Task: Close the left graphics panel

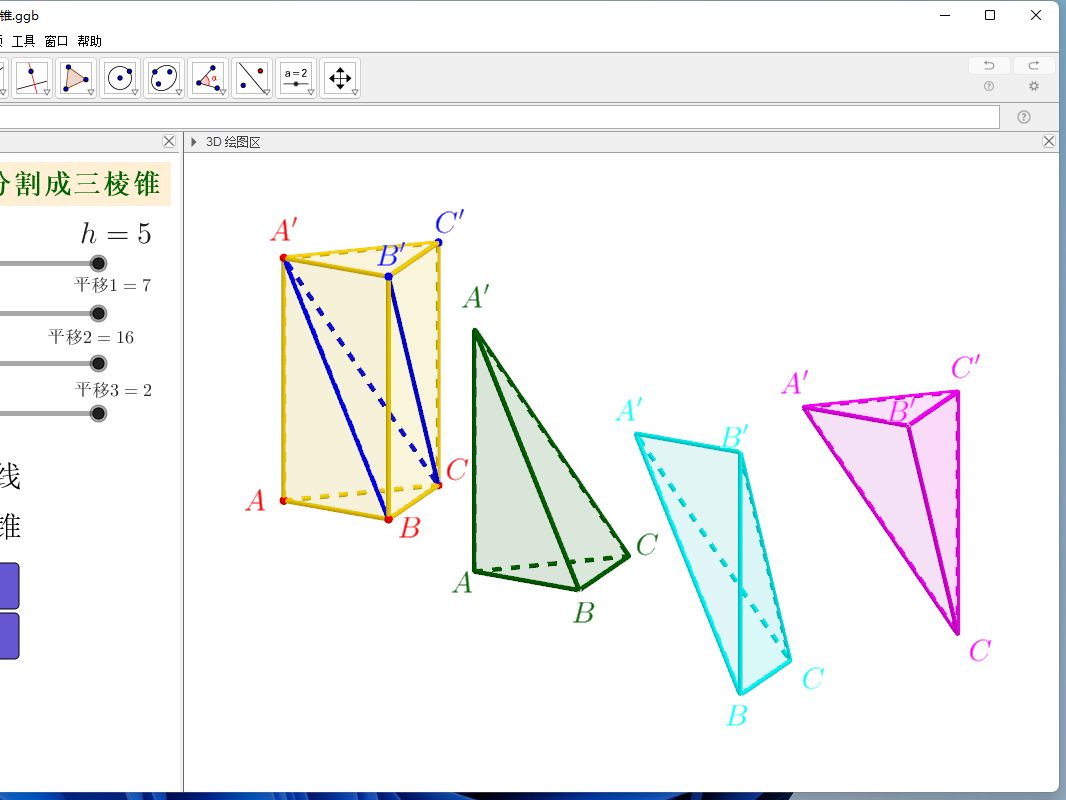Action: point(169,141)
